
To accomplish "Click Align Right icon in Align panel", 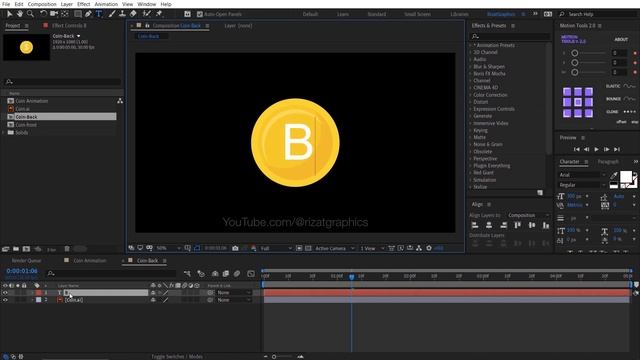I will pos(504,225).
